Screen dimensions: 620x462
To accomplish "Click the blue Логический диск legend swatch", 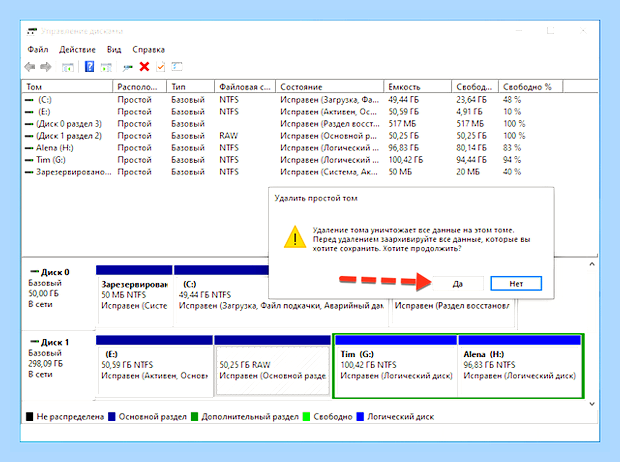I will (360, 417).
